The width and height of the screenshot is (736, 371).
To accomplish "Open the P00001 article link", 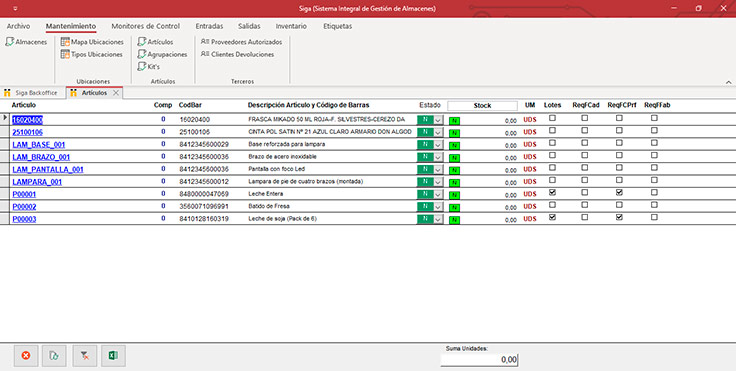I will pos(24,194).
